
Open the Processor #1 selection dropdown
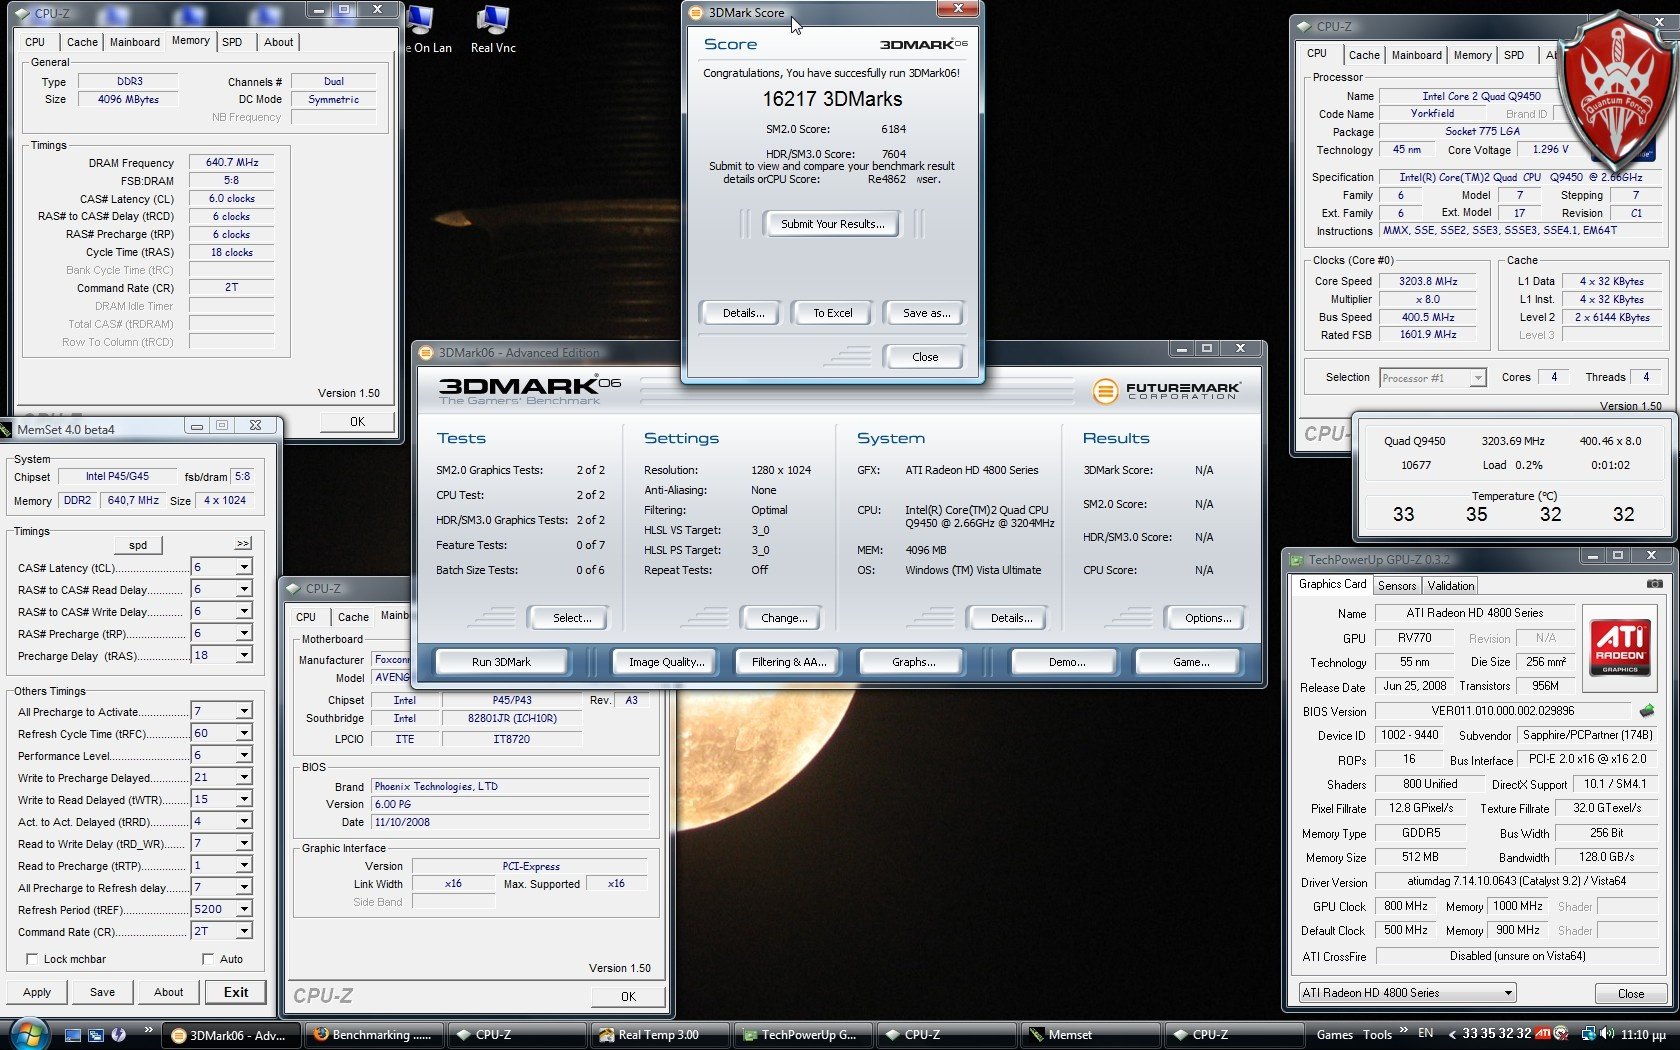click(x=1477, y=378)
